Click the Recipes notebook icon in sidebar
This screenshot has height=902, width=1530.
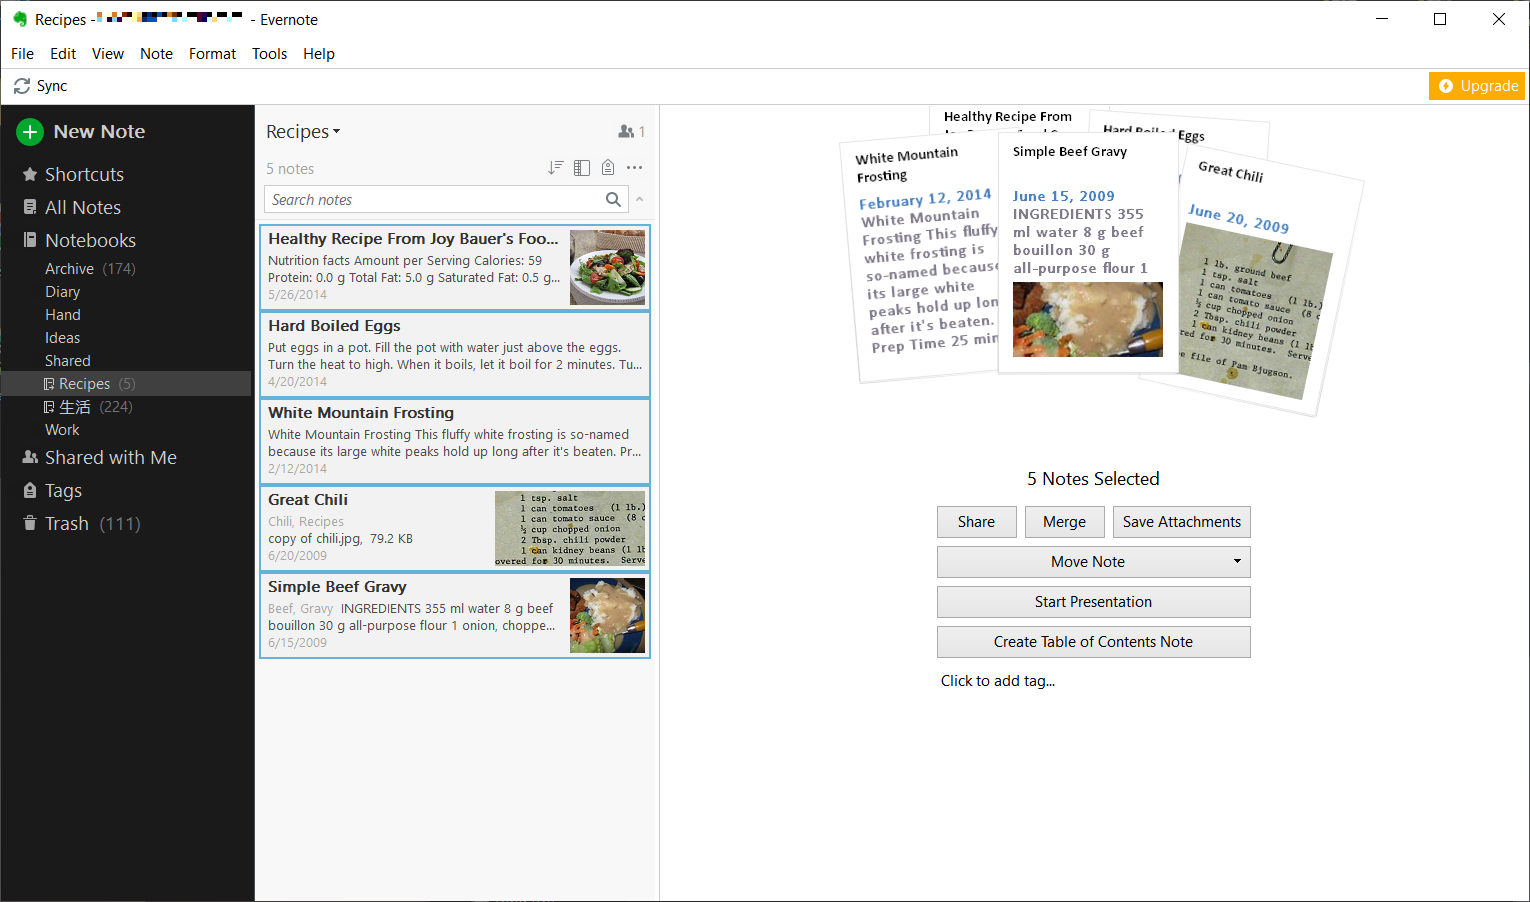pyautogui.click(x=49, y=384)
